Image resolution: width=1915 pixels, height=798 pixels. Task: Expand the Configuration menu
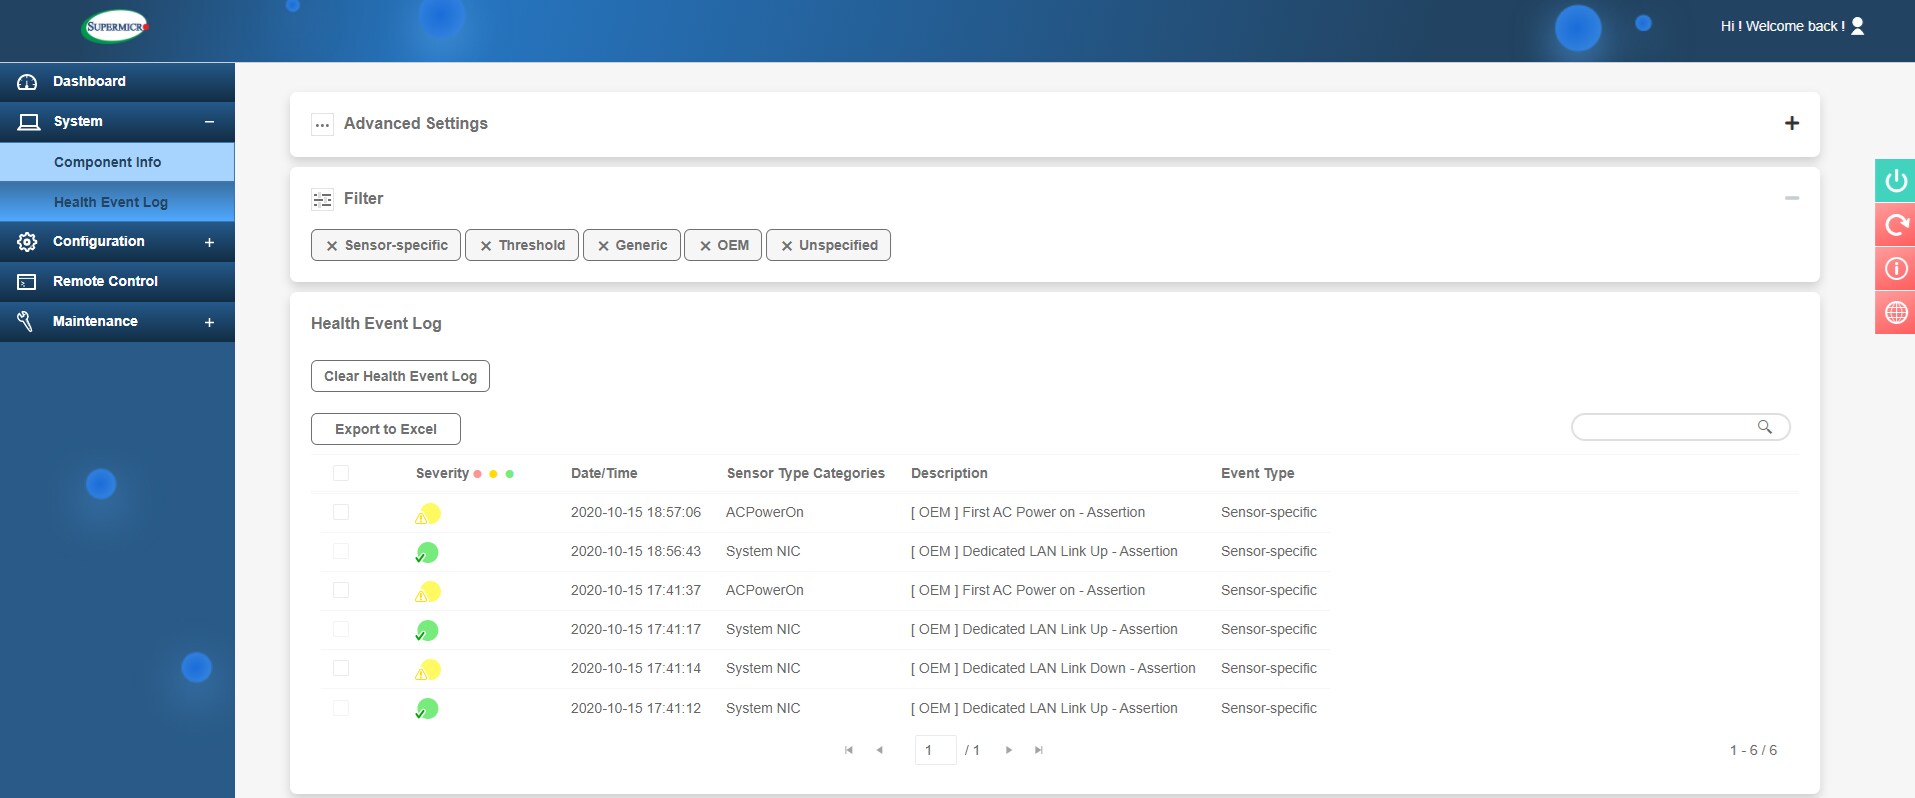(209, 242)
